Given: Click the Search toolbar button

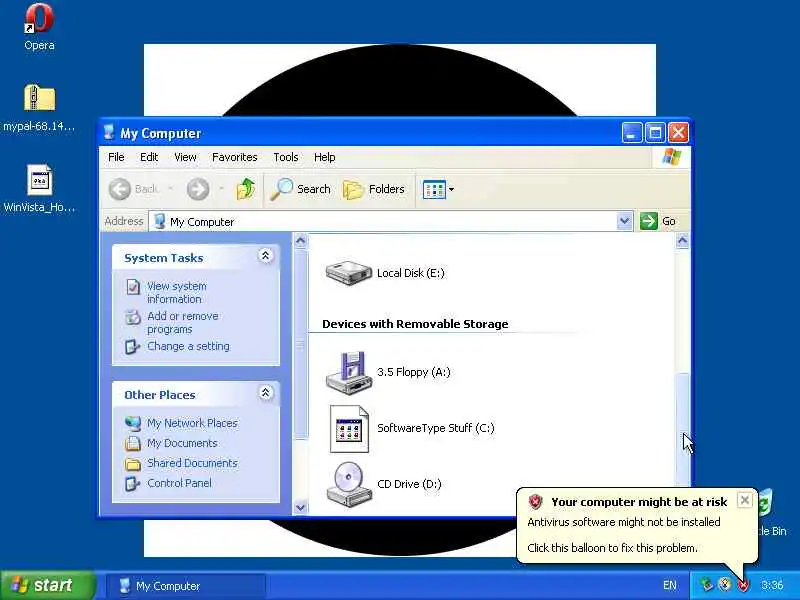Looking at the screenshot, I should click(x=301, y=189).
